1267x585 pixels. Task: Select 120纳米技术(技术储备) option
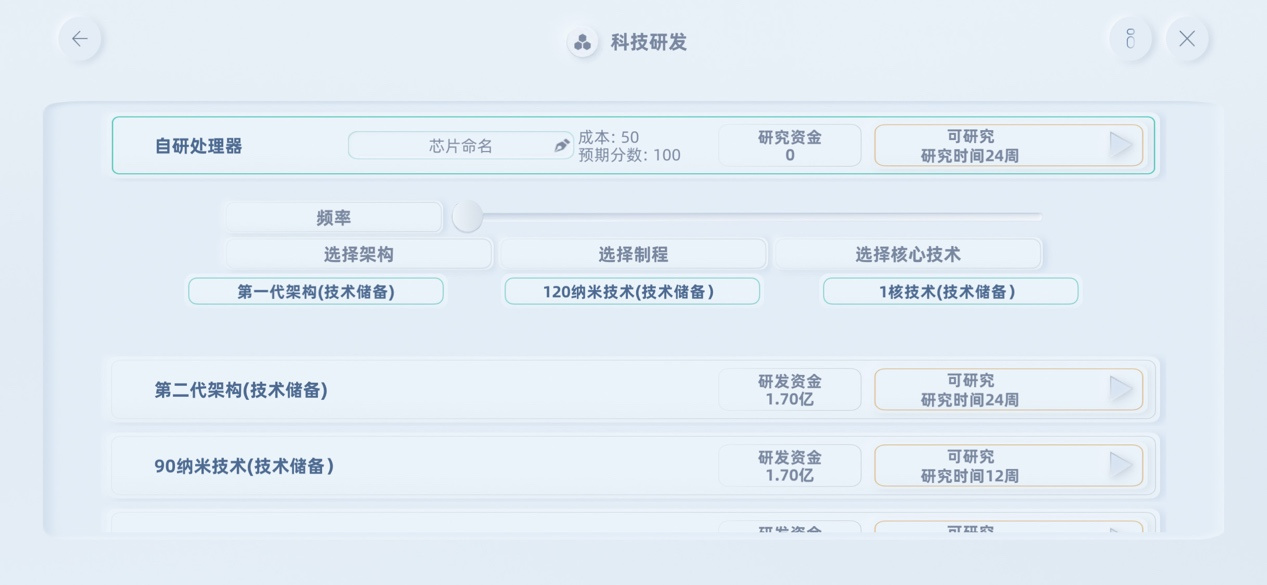click(632, 291)
